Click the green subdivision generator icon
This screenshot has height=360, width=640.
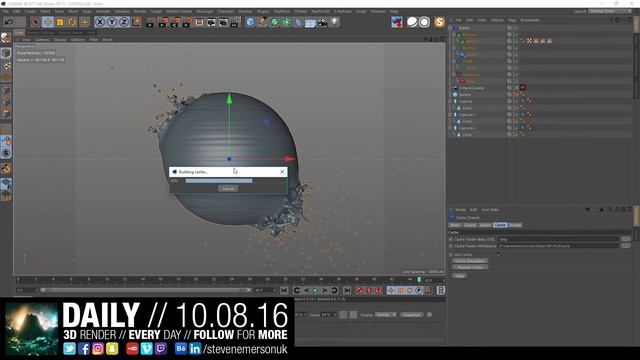[x=275, y=22]
